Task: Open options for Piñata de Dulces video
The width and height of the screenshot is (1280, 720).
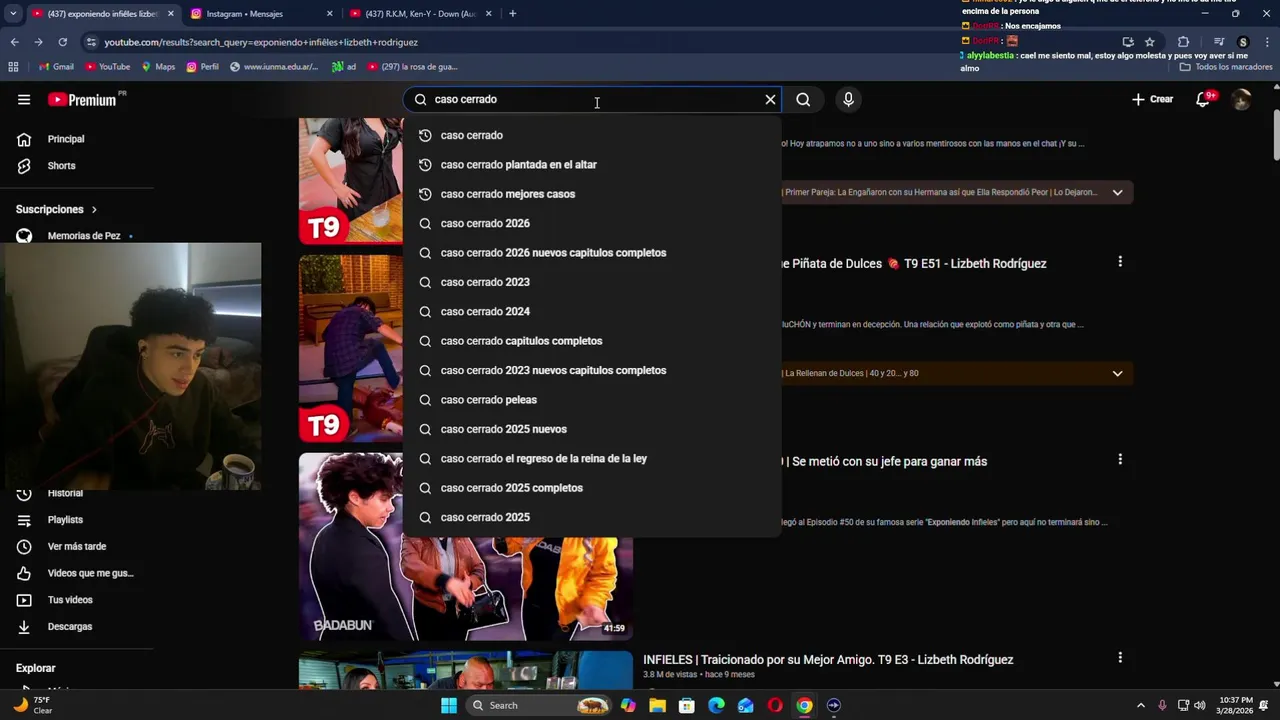Action: (x=1120, y=262)
